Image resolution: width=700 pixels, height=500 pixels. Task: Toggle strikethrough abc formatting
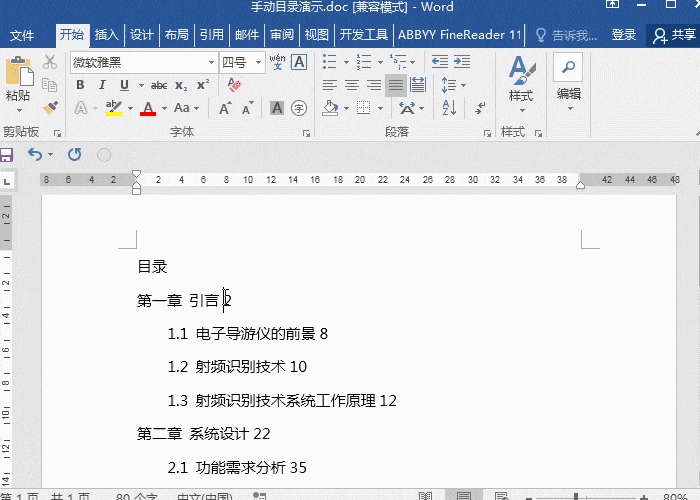click(159, 85)
